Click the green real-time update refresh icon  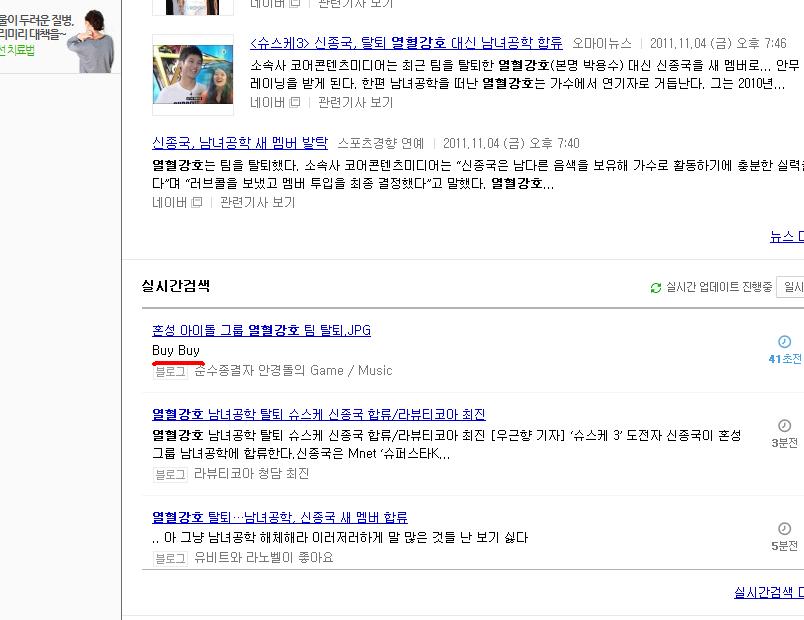[656, 288]
